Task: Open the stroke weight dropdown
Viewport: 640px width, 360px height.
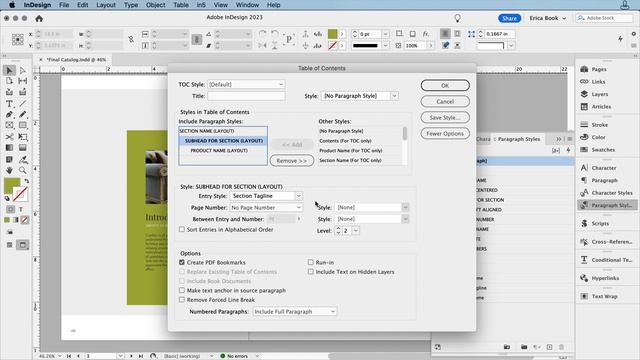Action: click(385, 34)
